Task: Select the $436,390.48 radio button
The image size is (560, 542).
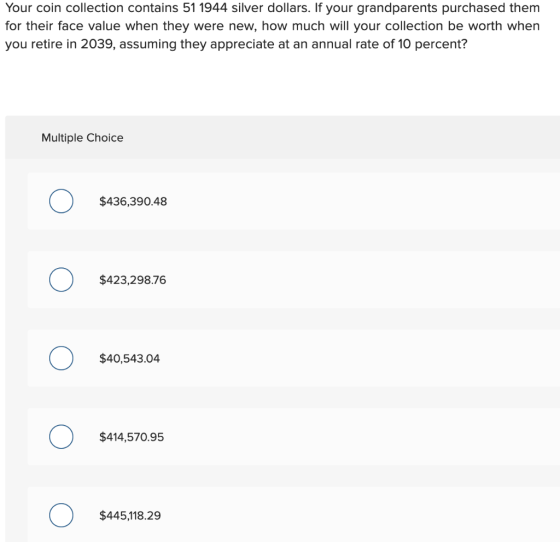Action: 61,201
